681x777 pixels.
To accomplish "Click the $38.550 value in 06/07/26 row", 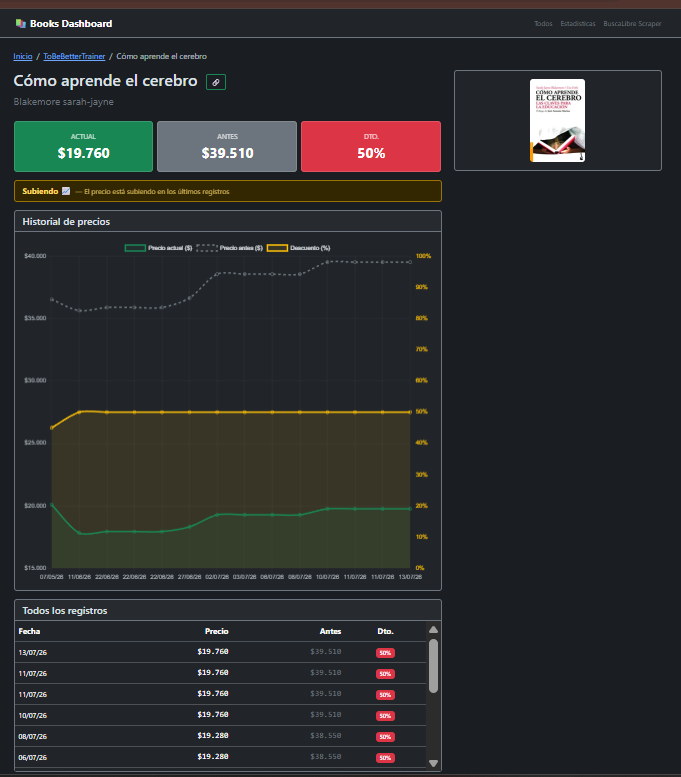I will [326, 757].
